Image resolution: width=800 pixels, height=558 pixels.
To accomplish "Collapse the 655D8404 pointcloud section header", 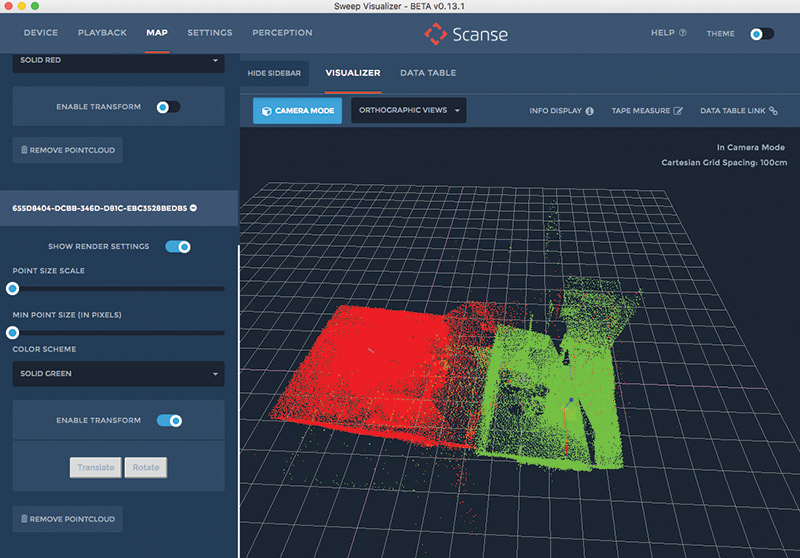I will (x=119, y=208).
